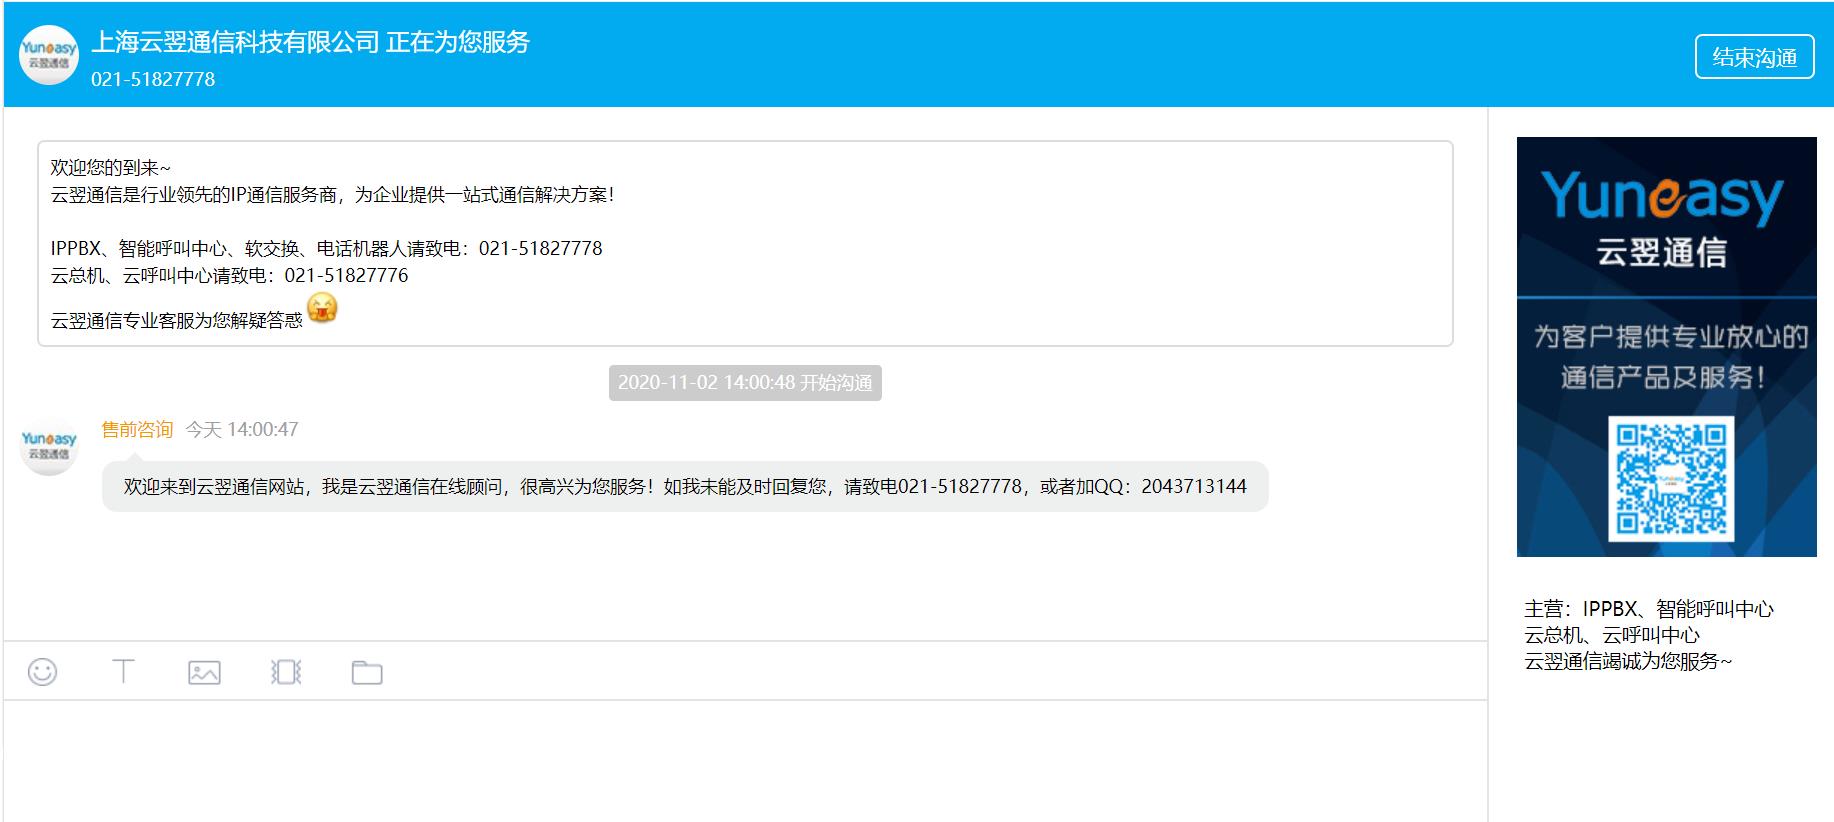
Task: Click the line with phone number 021-51827776
Action: pyautogui.click(x=230, y=275)
